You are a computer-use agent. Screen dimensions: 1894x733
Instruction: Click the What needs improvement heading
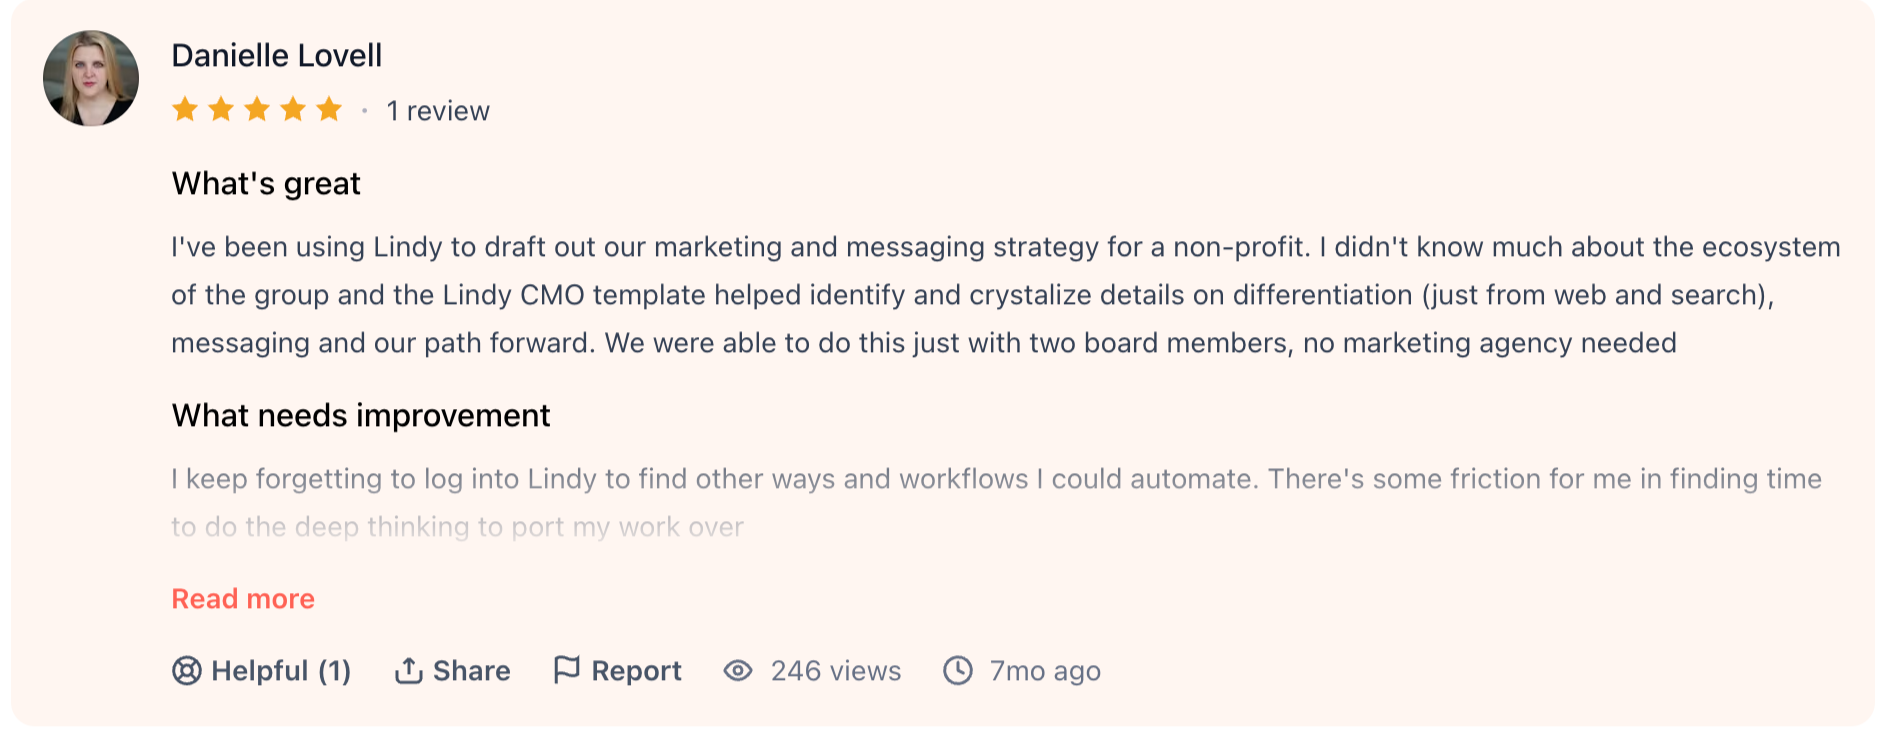[x=361, y=416]
